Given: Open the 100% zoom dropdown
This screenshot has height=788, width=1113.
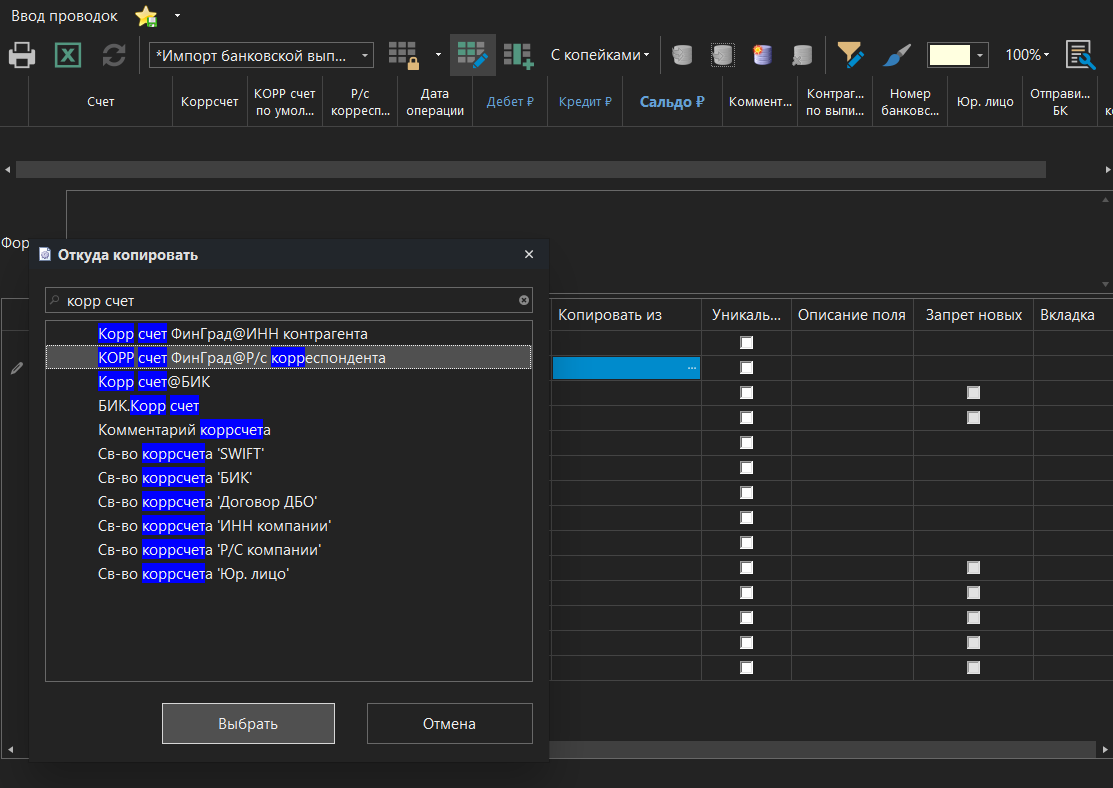Looking at the screenshot, I should coord(1027,55).
